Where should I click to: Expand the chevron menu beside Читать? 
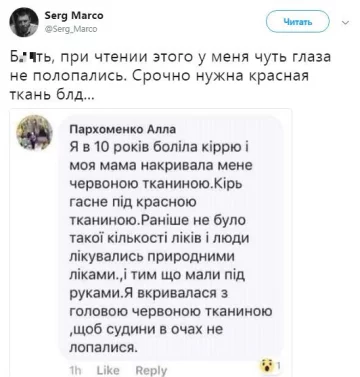click(x=346, y=23)
